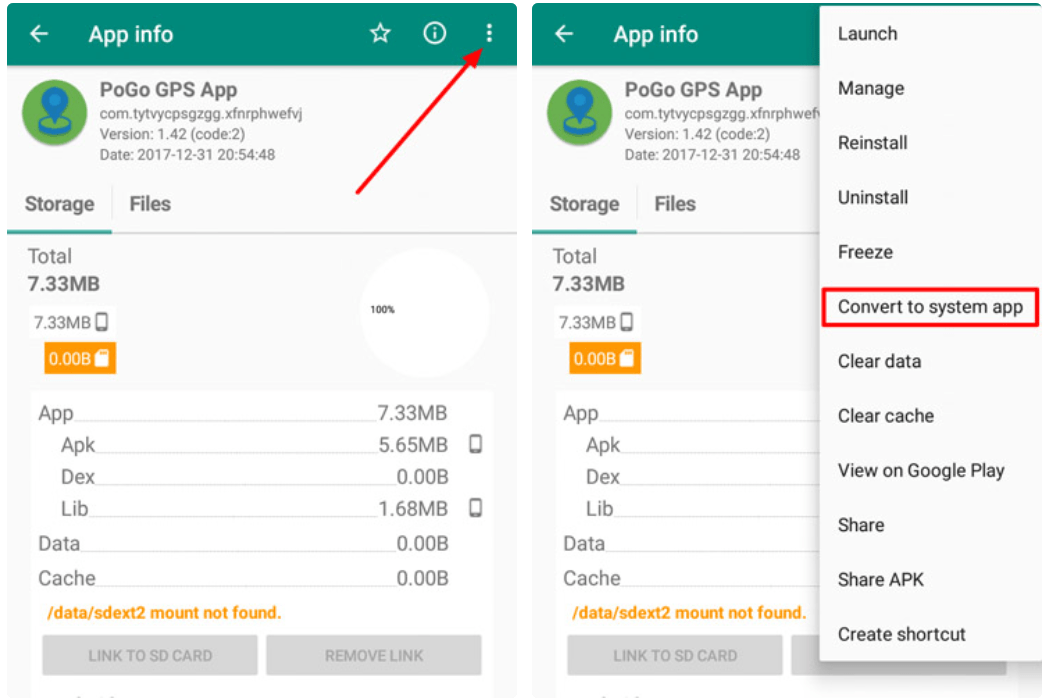Choose Reinstall in the menu
1050x700 pixels.
tap(929, 143)
